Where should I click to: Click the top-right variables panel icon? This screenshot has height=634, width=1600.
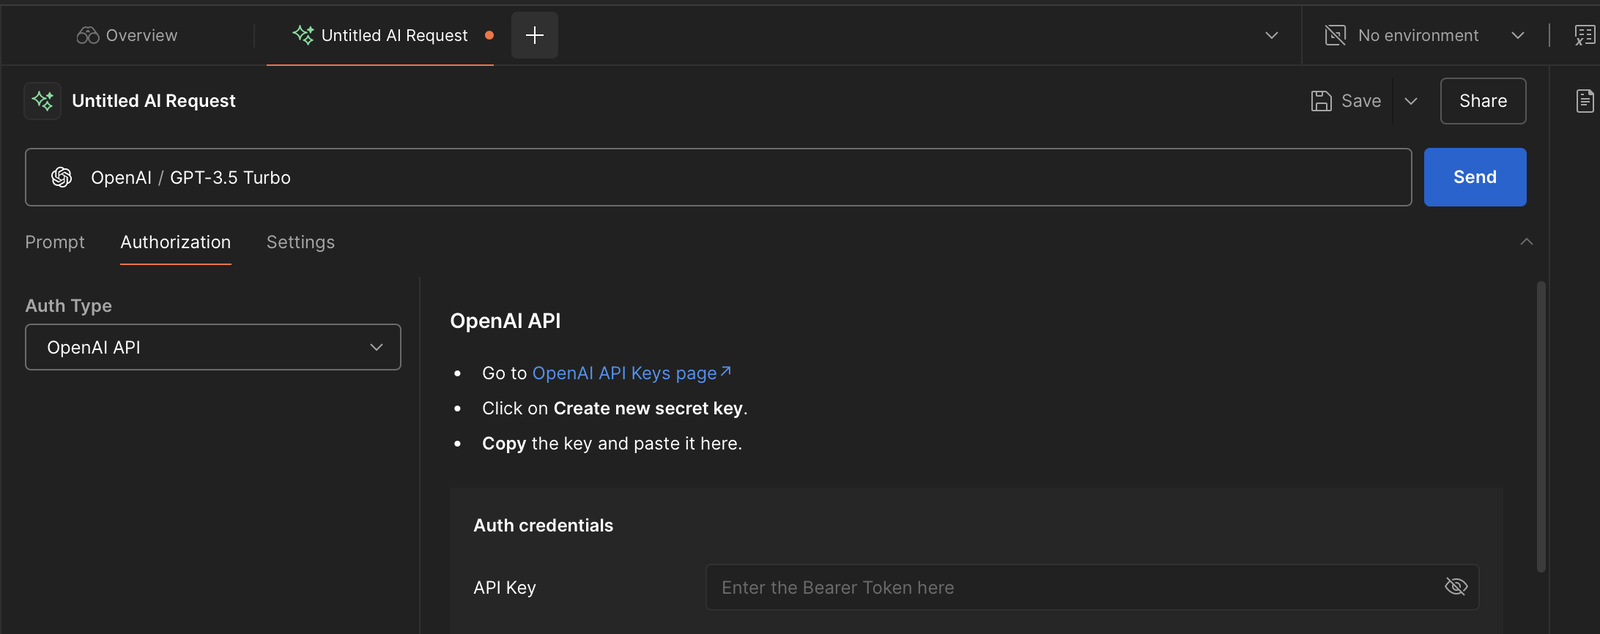1585,36
